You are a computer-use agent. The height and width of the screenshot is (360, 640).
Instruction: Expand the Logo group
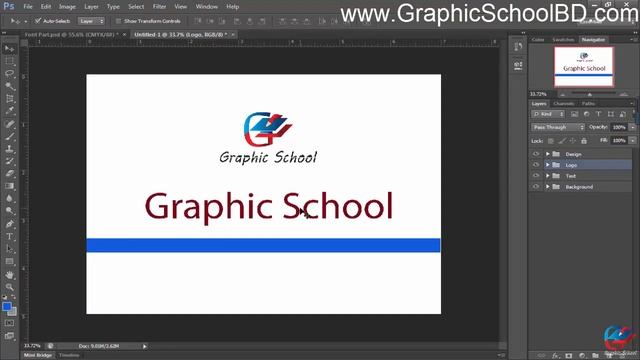click(548, 165)
